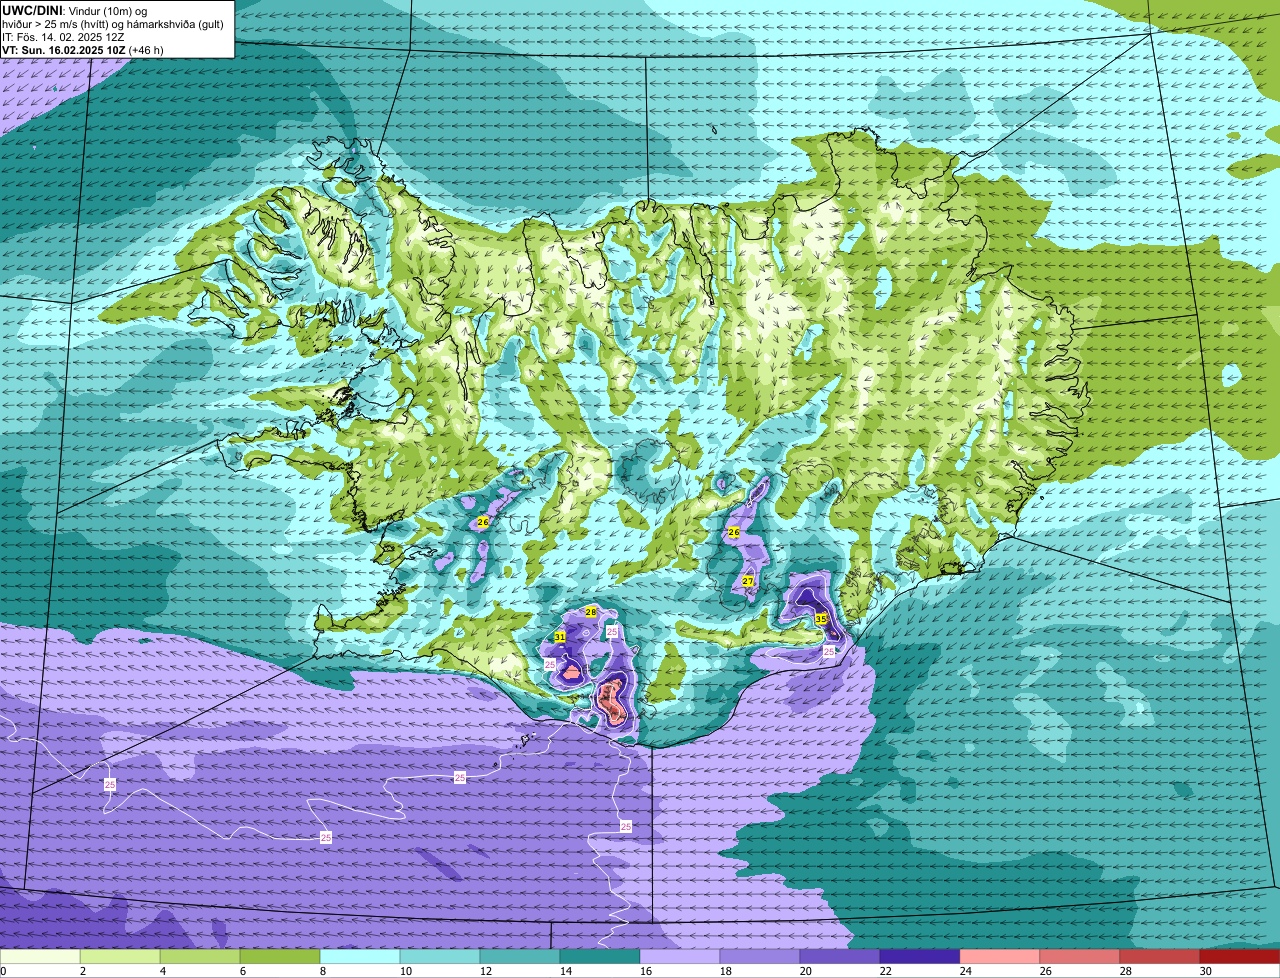Viewport: 1280px width, 978px height.
Task: Pick the 20–22 m/s purple legend swatch
Action: [x=840, y=956]
